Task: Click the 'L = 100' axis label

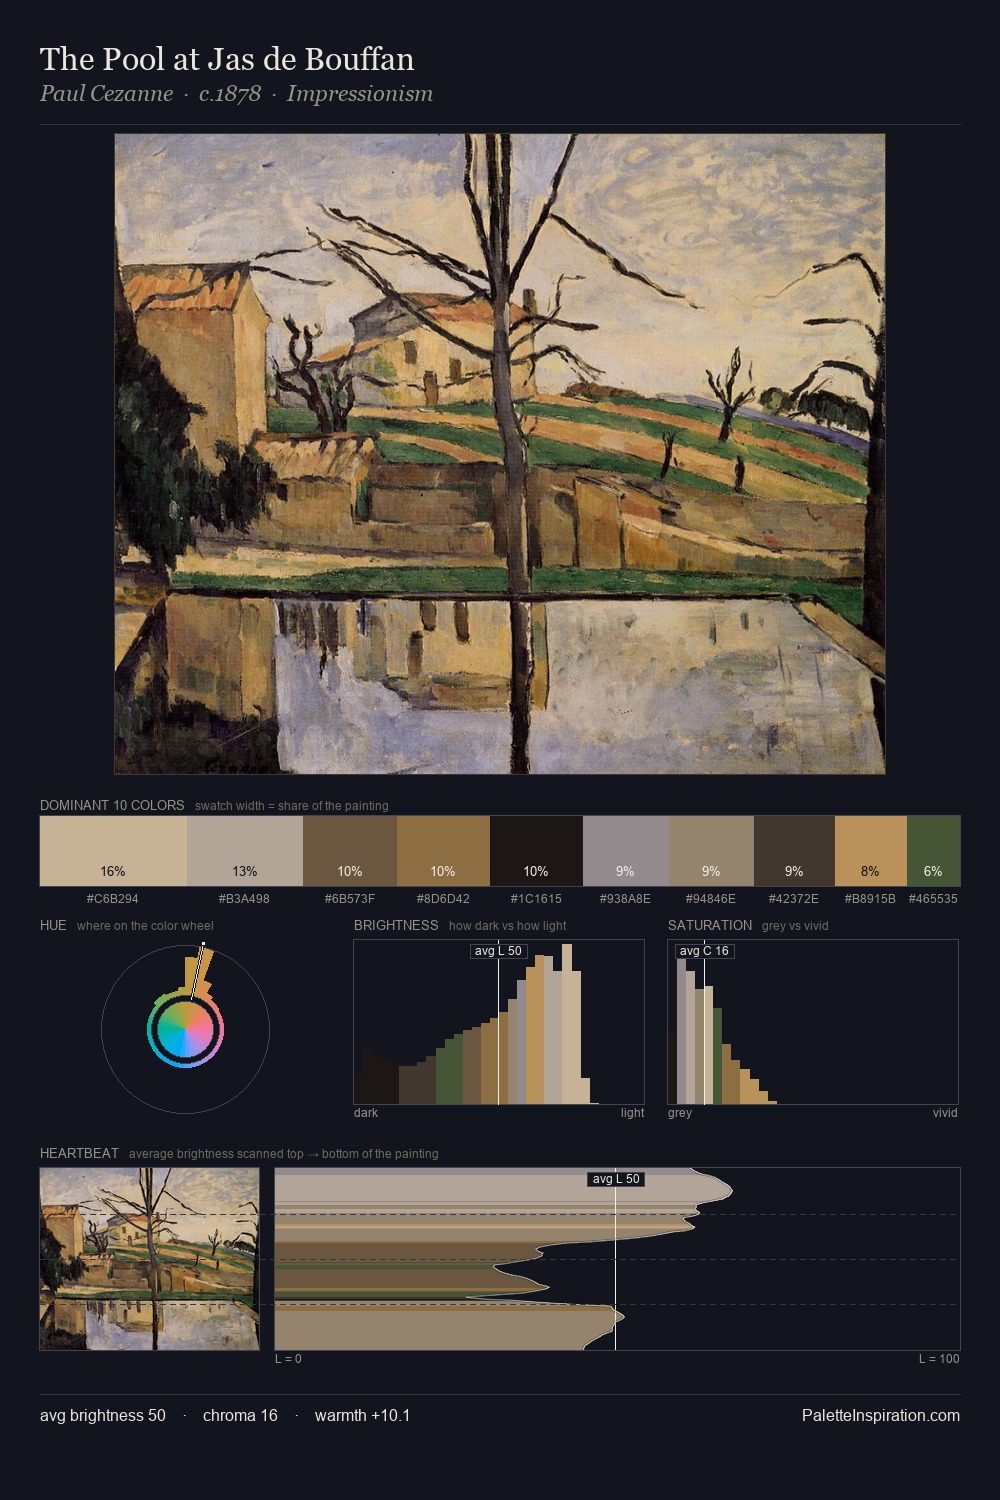Action: [x=939, y=1359]
